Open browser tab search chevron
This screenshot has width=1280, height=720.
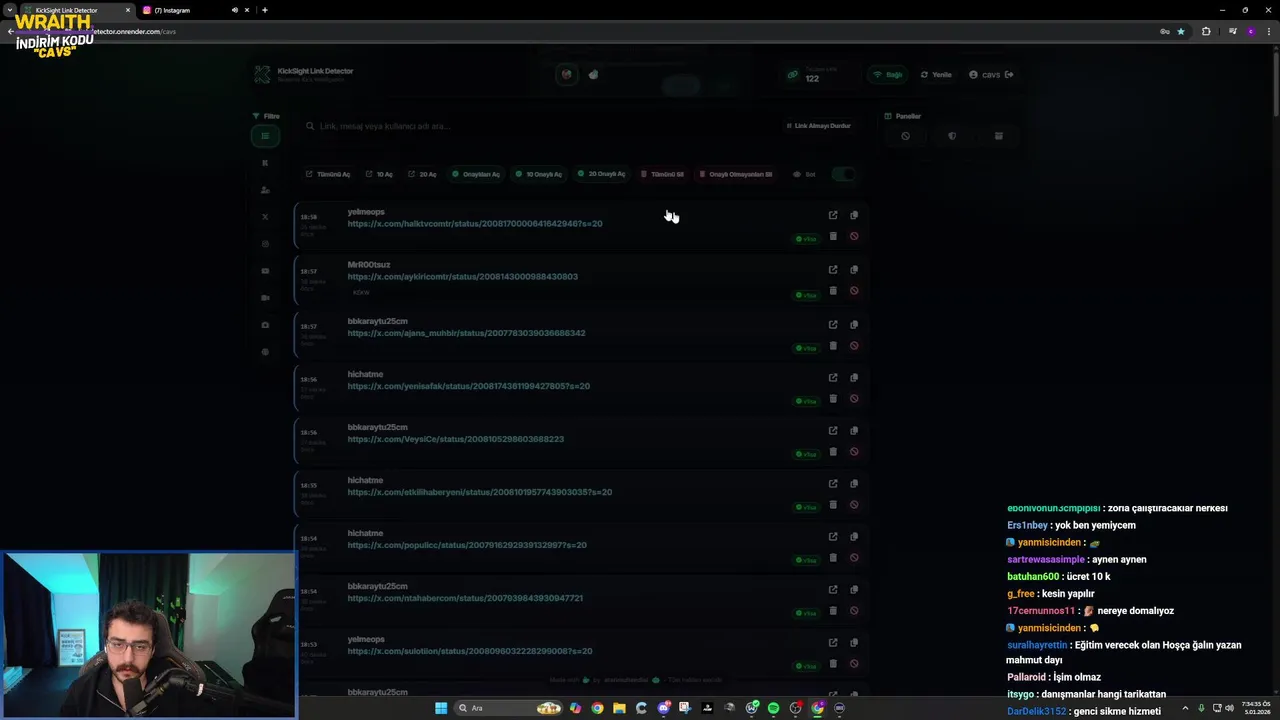(10, 10)
